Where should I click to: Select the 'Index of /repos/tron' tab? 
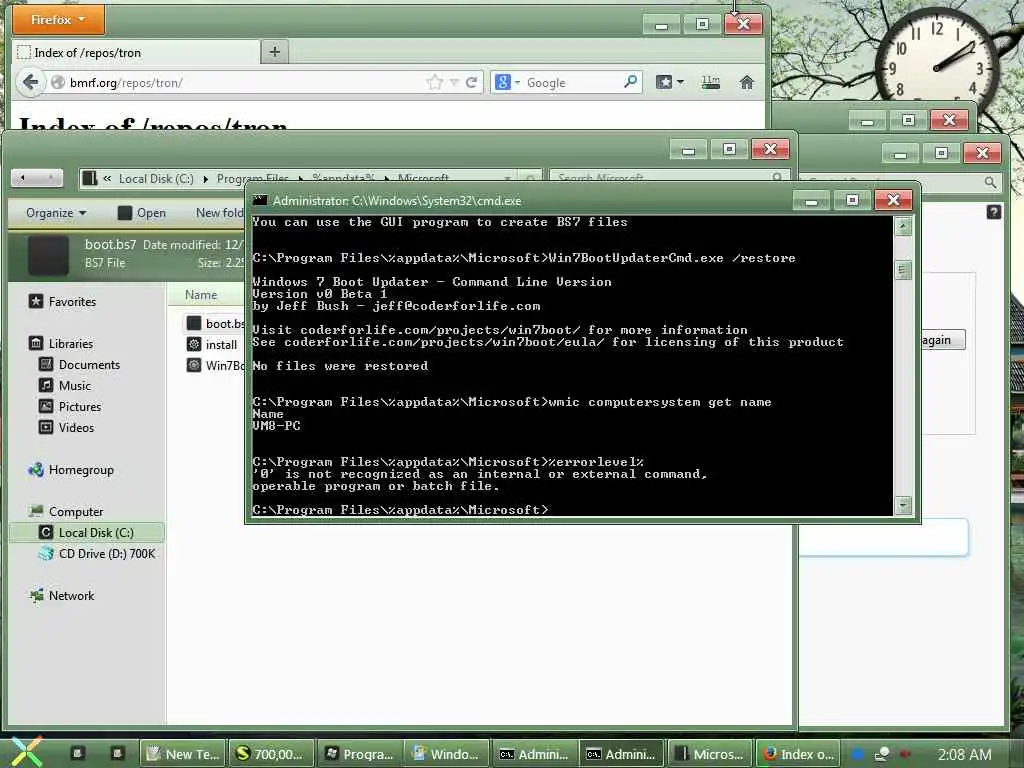pos(135,52)
